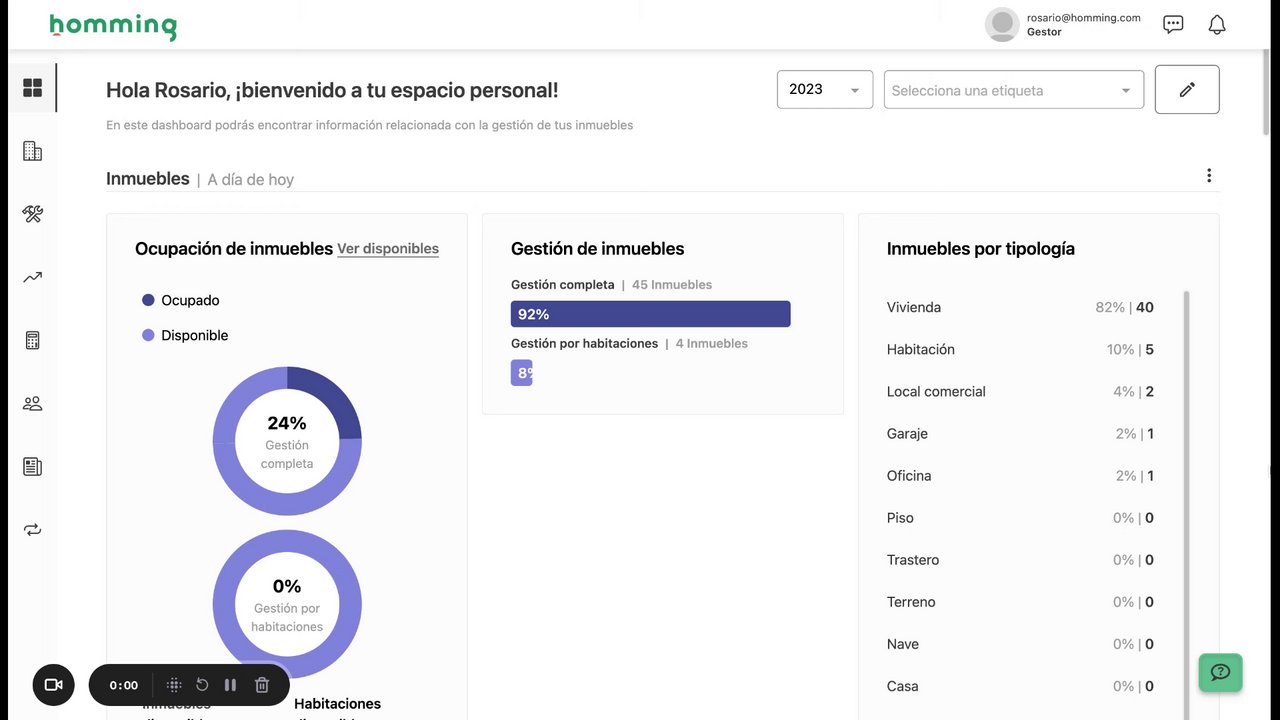The height and width of the screenshot is (720, 1280).
Task: Expand the 2023 year dropdown
Action: 824,90
